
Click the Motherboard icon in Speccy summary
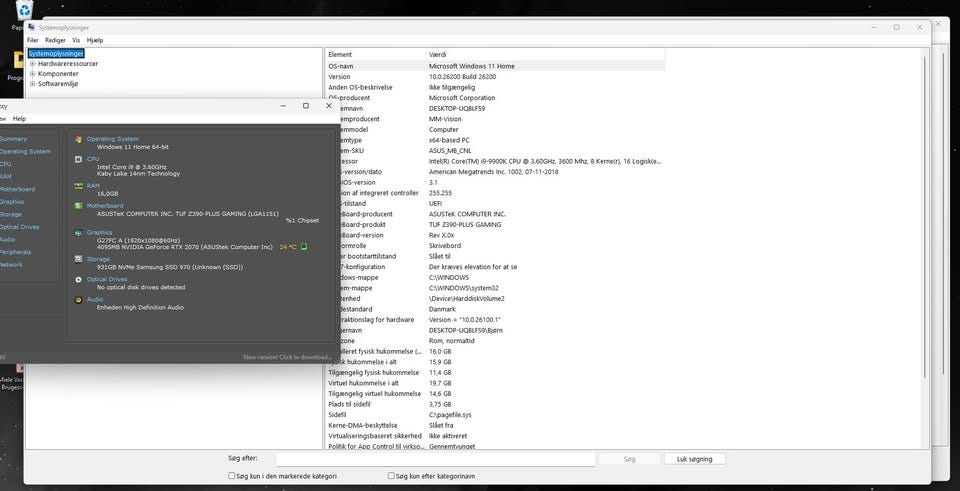[78, 206]
